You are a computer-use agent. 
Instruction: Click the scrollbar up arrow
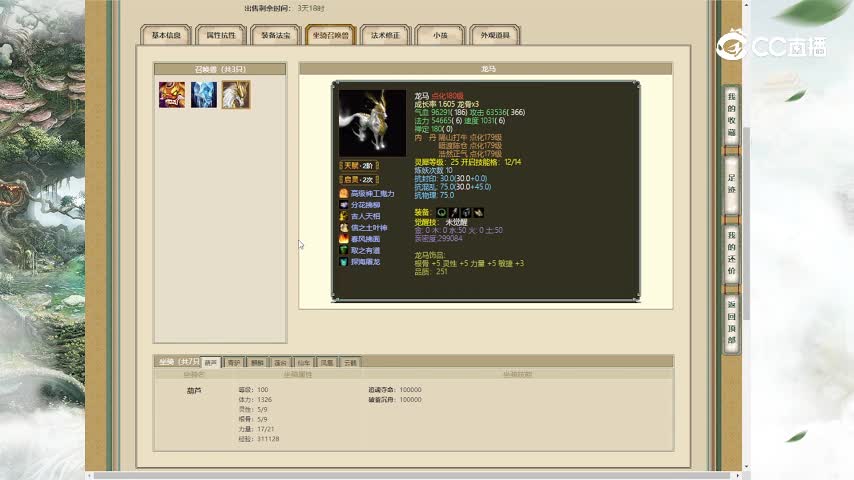746,4
